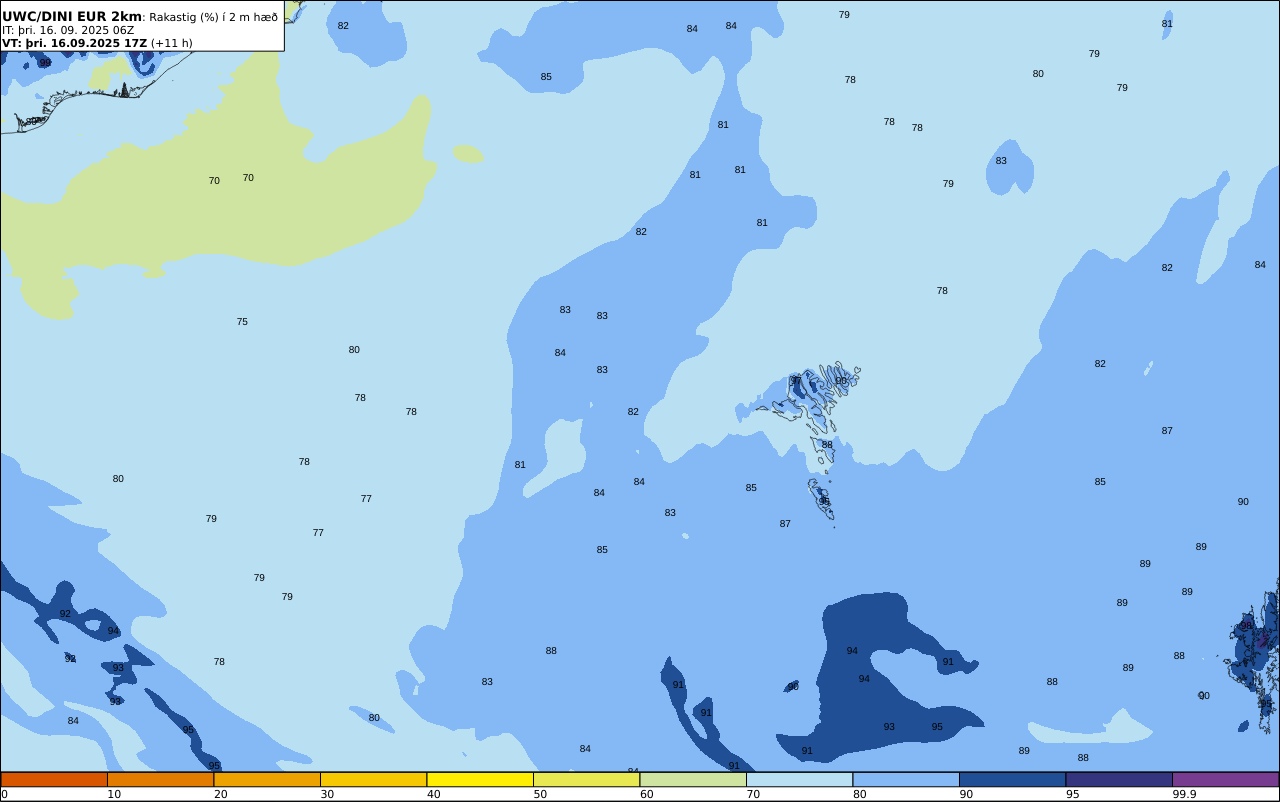This screenshot has width=1280, height=802.
Task: Select the 10–20 orange legend swatch
Action: (160, 779)
